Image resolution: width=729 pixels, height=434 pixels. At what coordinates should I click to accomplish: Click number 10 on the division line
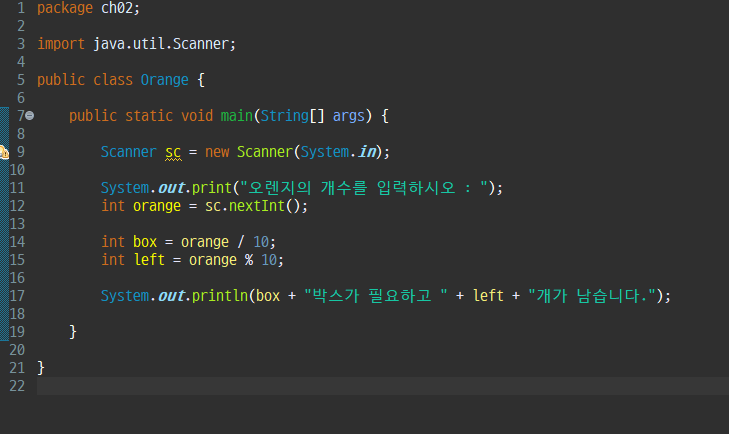[x=261, y=242]
